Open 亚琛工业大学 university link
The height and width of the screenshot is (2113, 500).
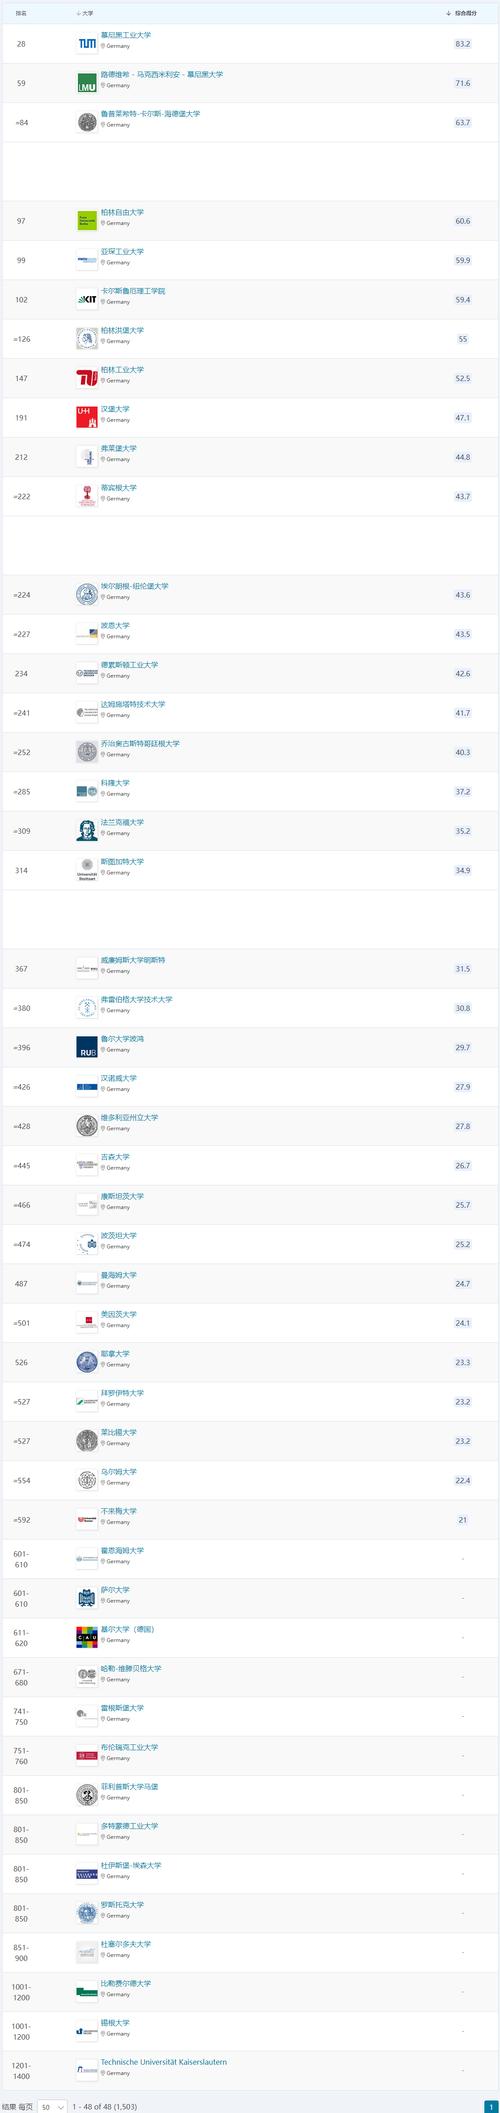(x=122, y=252)
